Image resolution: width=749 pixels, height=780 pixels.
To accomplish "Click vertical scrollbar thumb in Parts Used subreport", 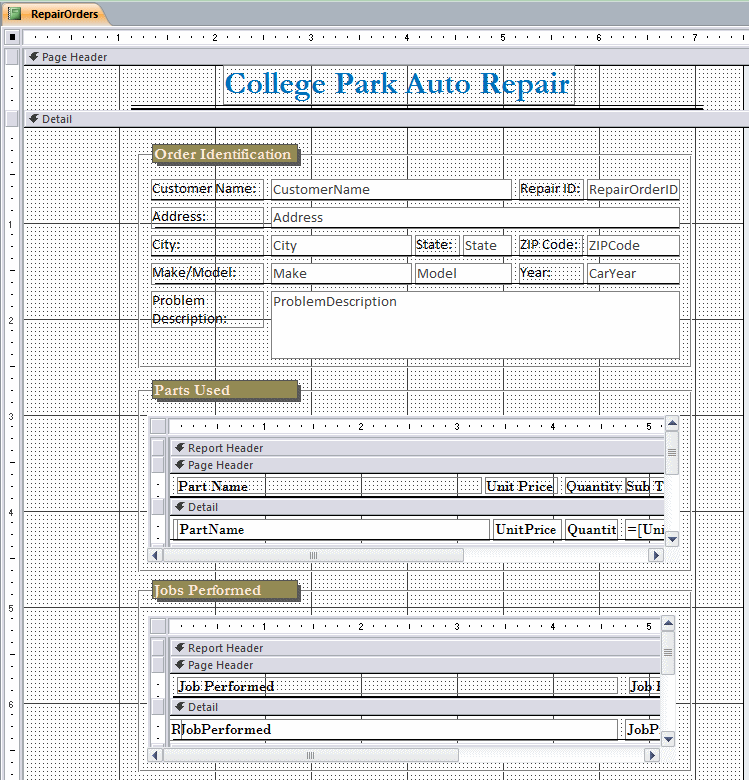I will (x=672, y=453).
